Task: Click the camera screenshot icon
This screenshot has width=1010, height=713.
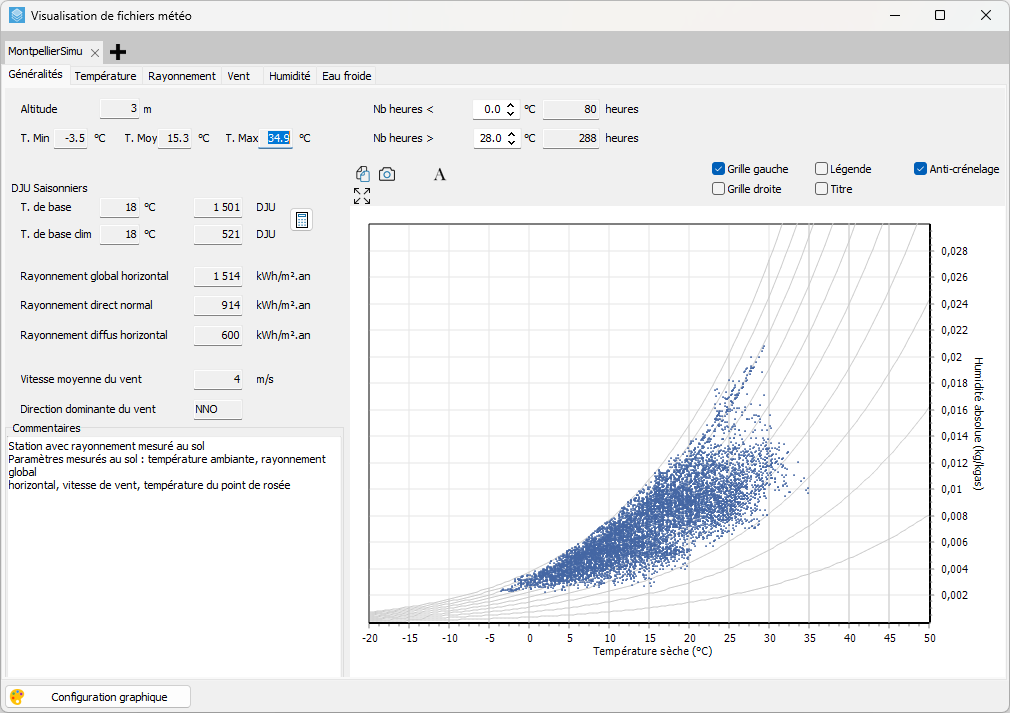Action: click(386, 174)
